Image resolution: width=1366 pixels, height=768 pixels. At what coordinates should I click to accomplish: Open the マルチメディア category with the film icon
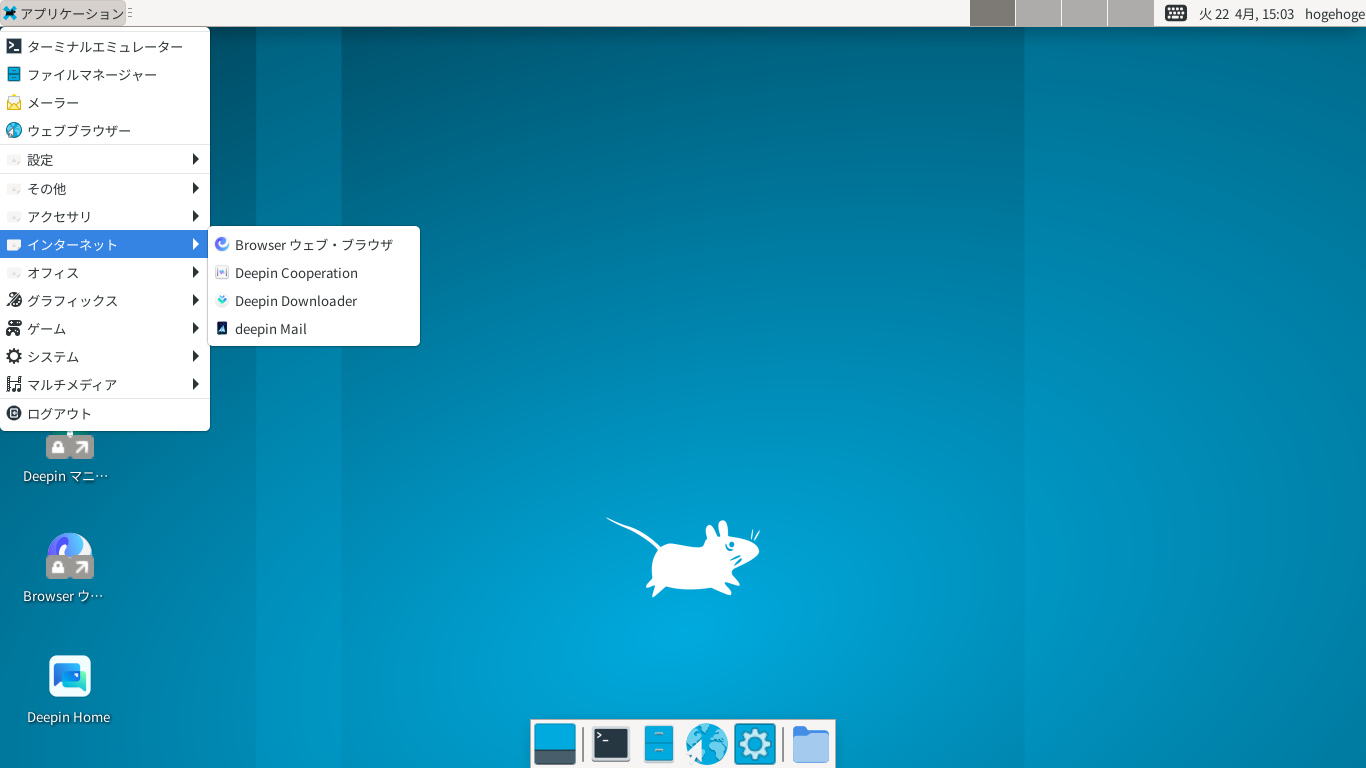(105, 384)
